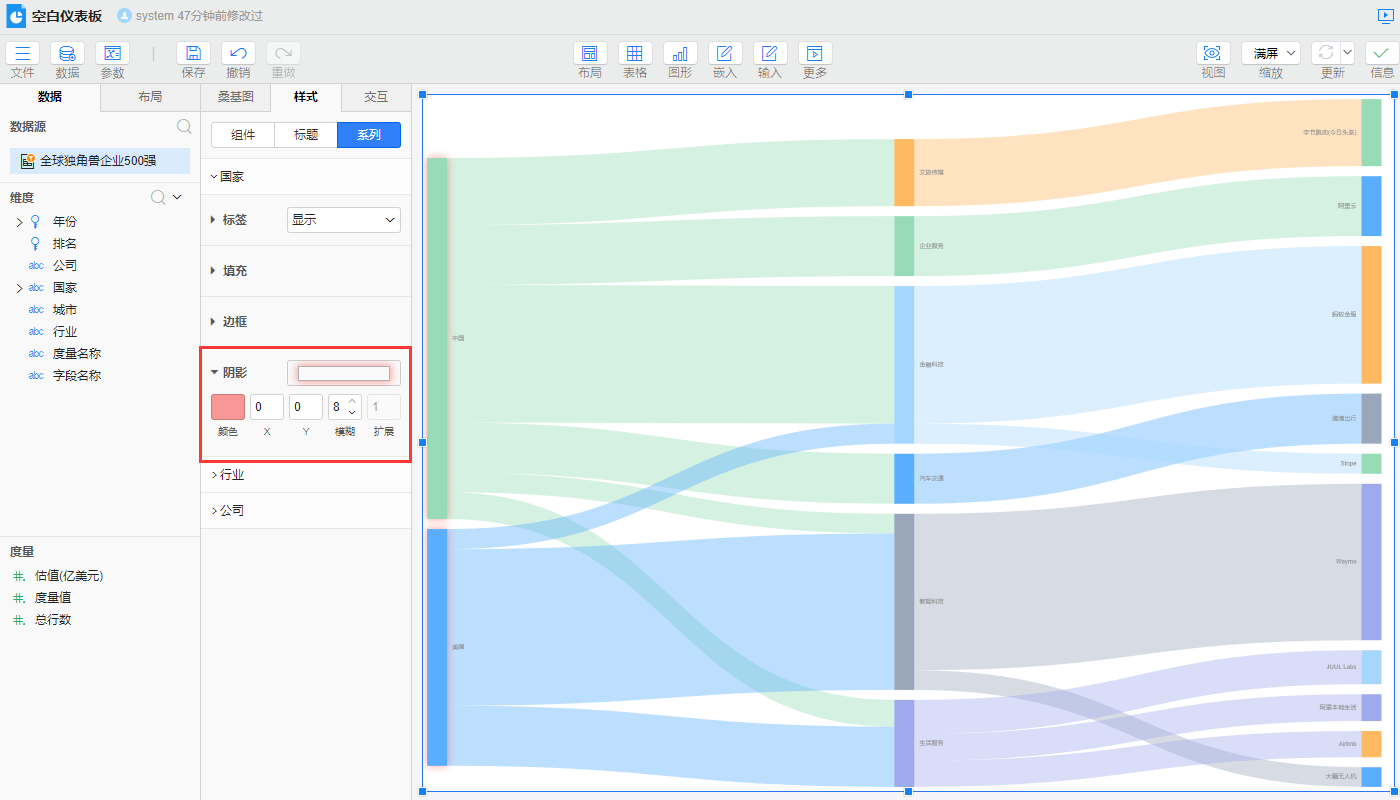Viewport: 1400px width, 800px height.
Task: Switch to the Interaction tab
Action: pyautogui.click(x=376, y=97)
